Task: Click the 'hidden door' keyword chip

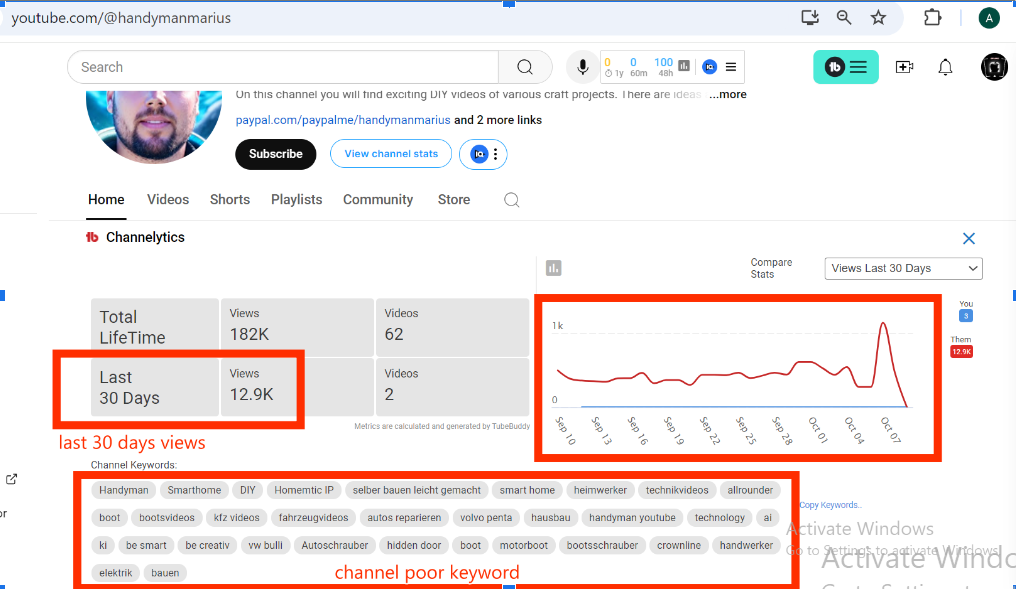Action: [x=414, y=546]
